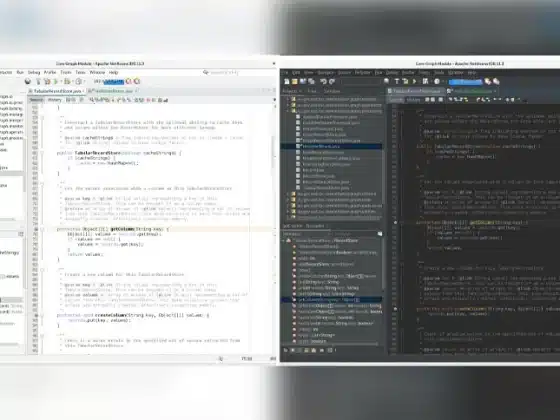Select TabularRecordStore.java tab in light editor
This screenshot has width=560, height=420.
point(58,91)
